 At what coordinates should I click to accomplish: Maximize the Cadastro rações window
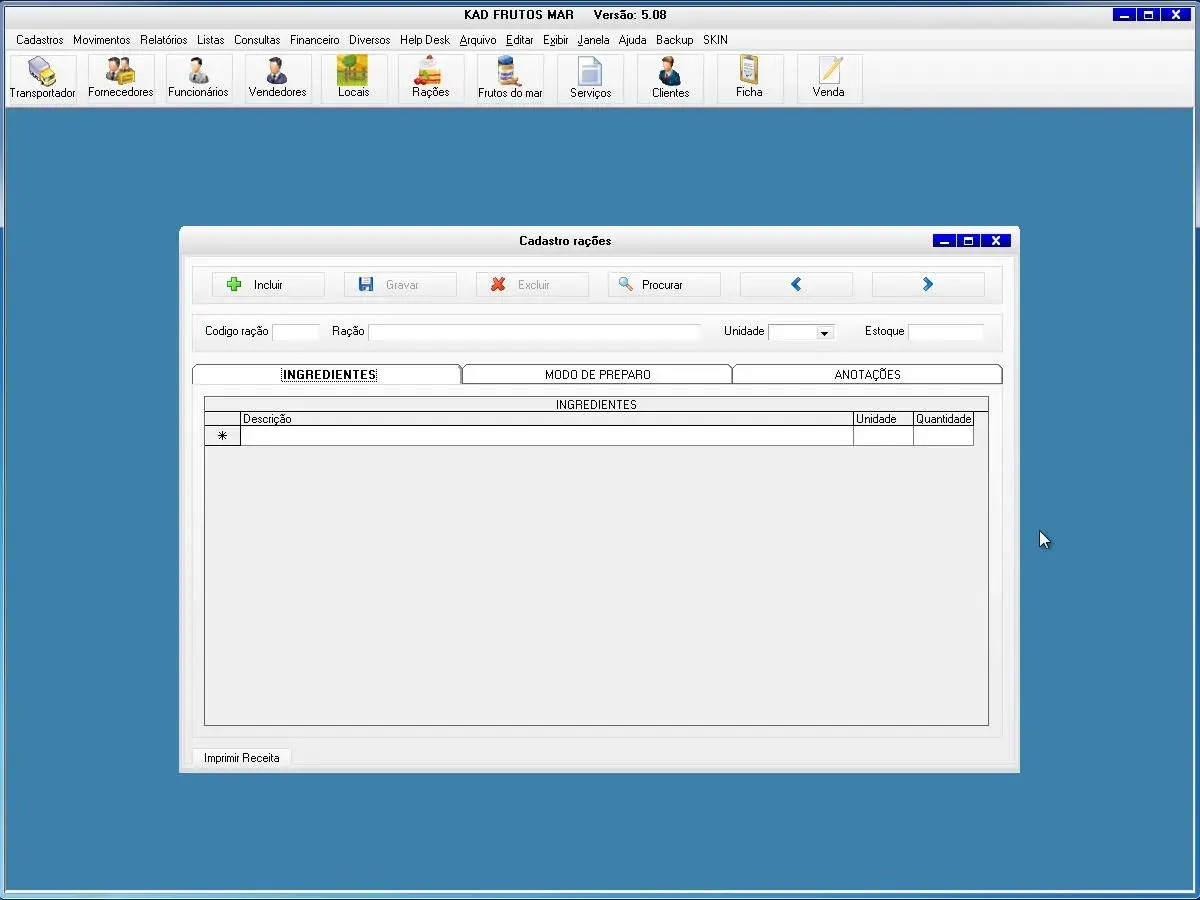(969, 241)
